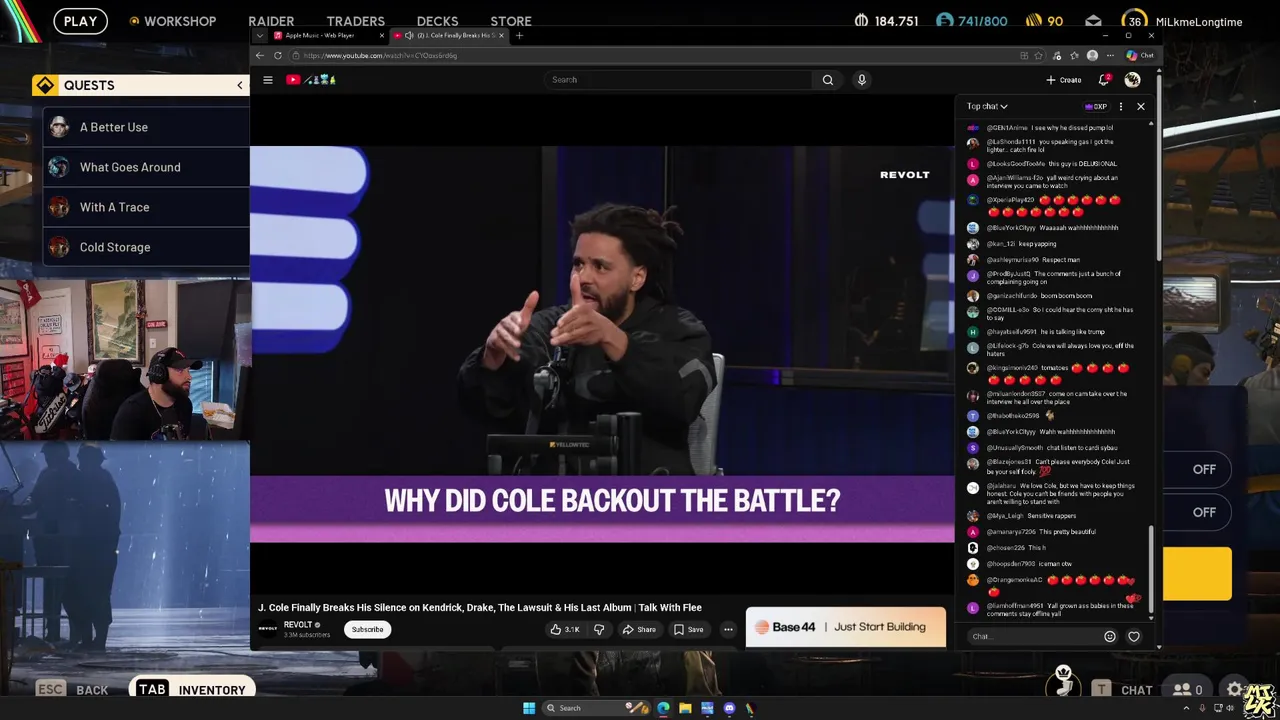Open the STORE game menu
The width and height of the screenshot is (1280, 720).
[511, 21]
